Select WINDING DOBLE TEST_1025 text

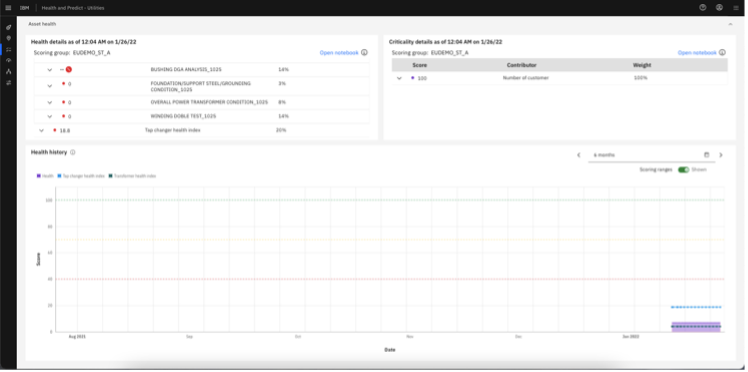(183, 116)
